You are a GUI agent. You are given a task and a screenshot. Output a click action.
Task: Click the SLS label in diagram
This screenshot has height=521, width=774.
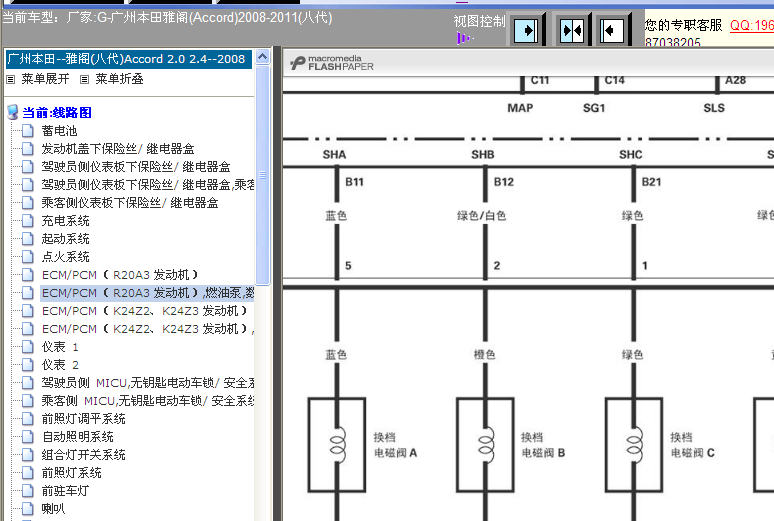714,108
